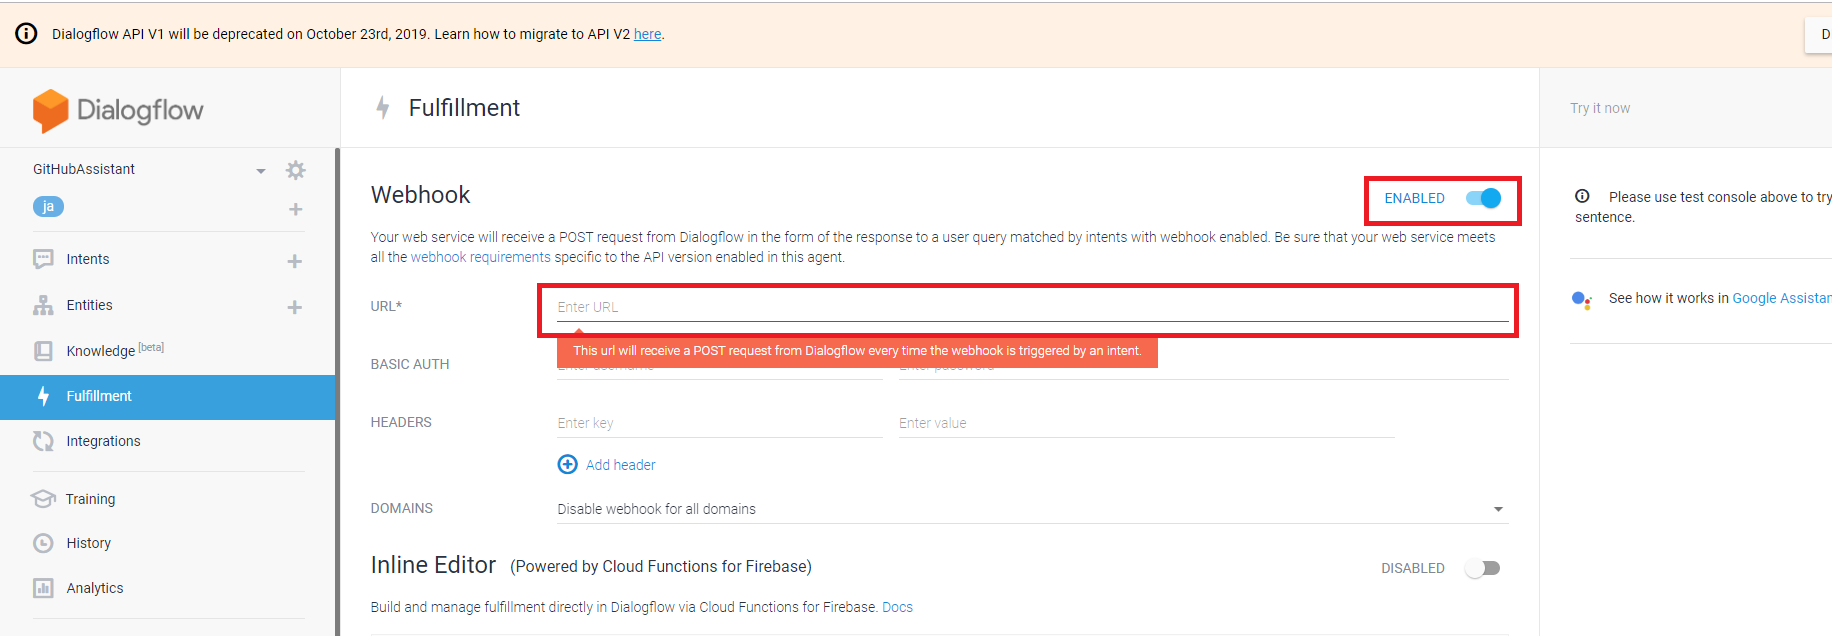Image resolution: width=1832 pixels, height=636 pixels.
Task: Click the History clock icon
Action: tap(43, 543)
